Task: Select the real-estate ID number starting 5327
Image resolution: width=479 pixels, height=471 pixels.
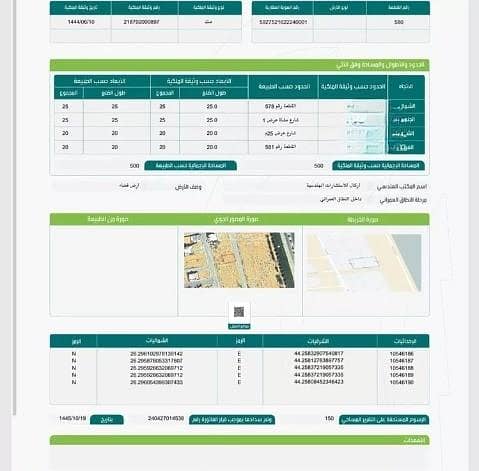Action: coord(283,22)
